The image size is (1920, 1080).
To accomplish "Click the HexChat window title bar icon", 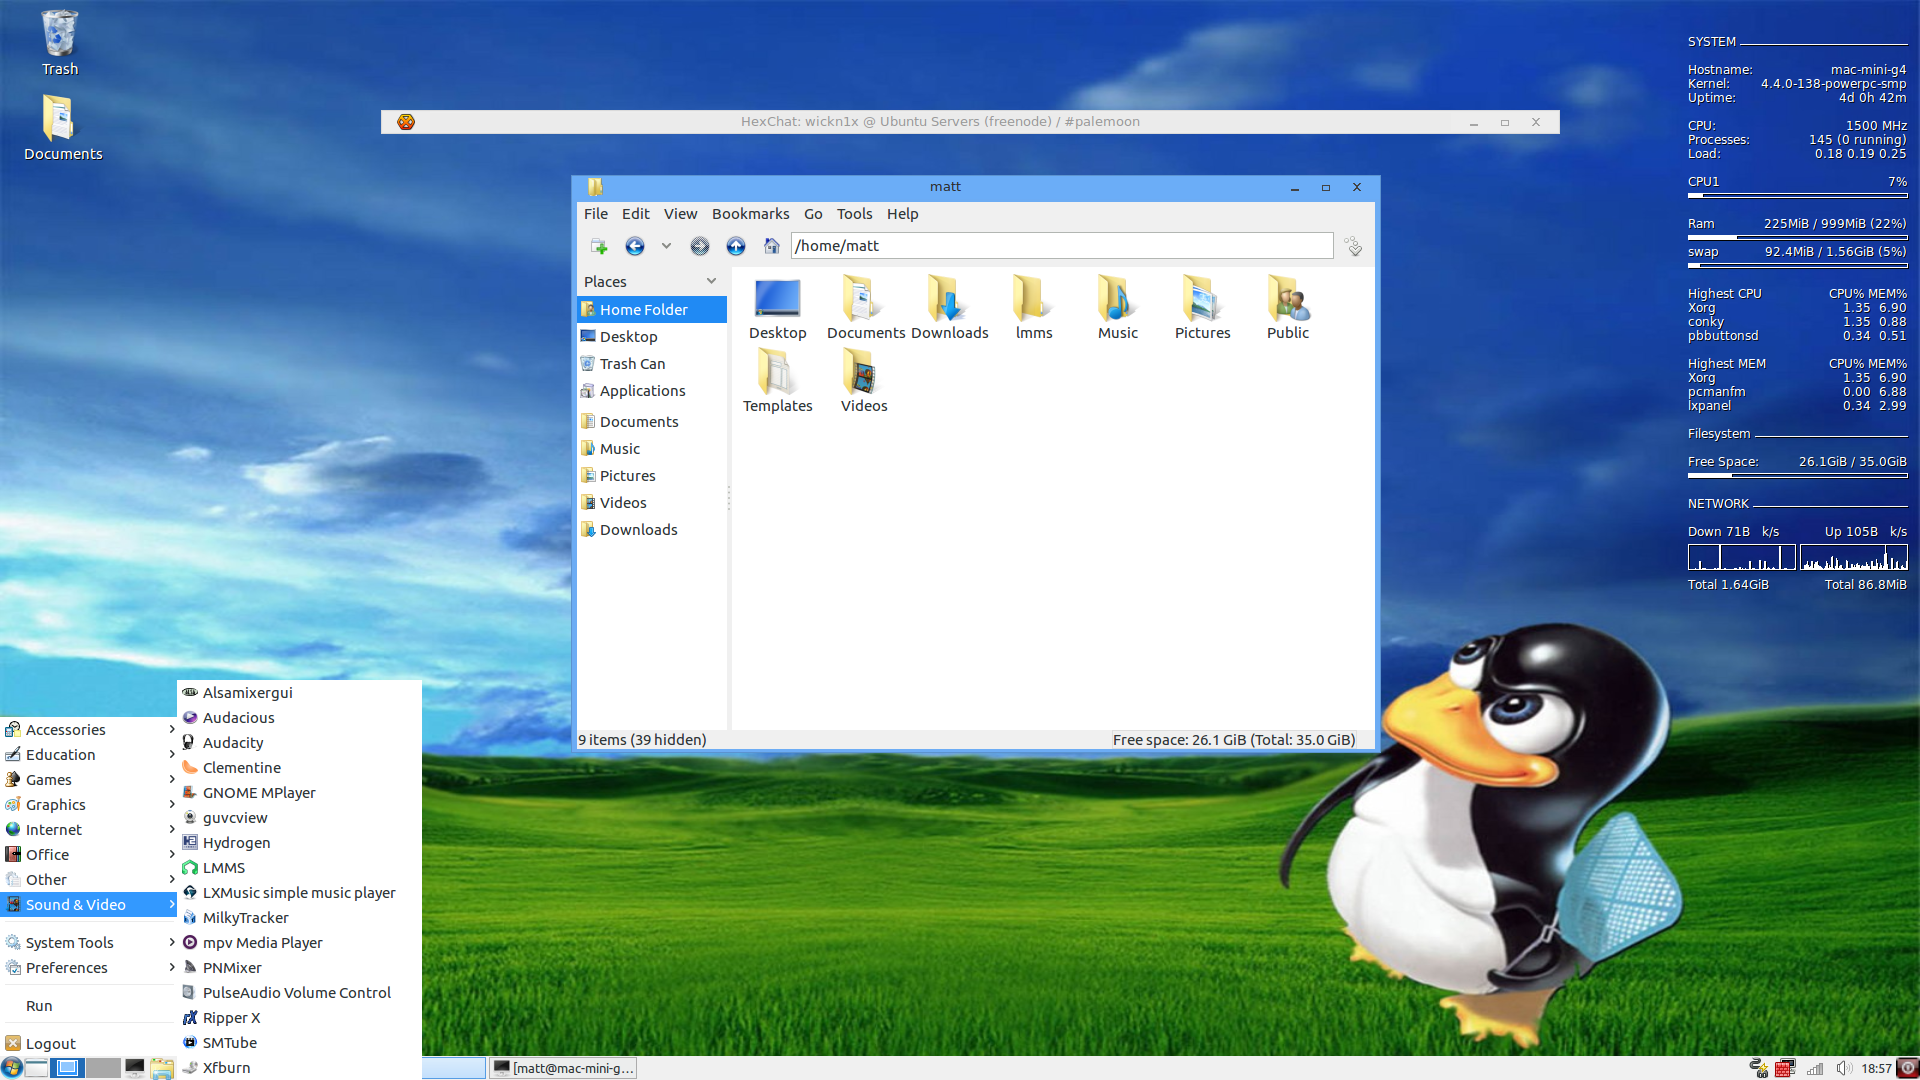I will click(x=405, y=122).
